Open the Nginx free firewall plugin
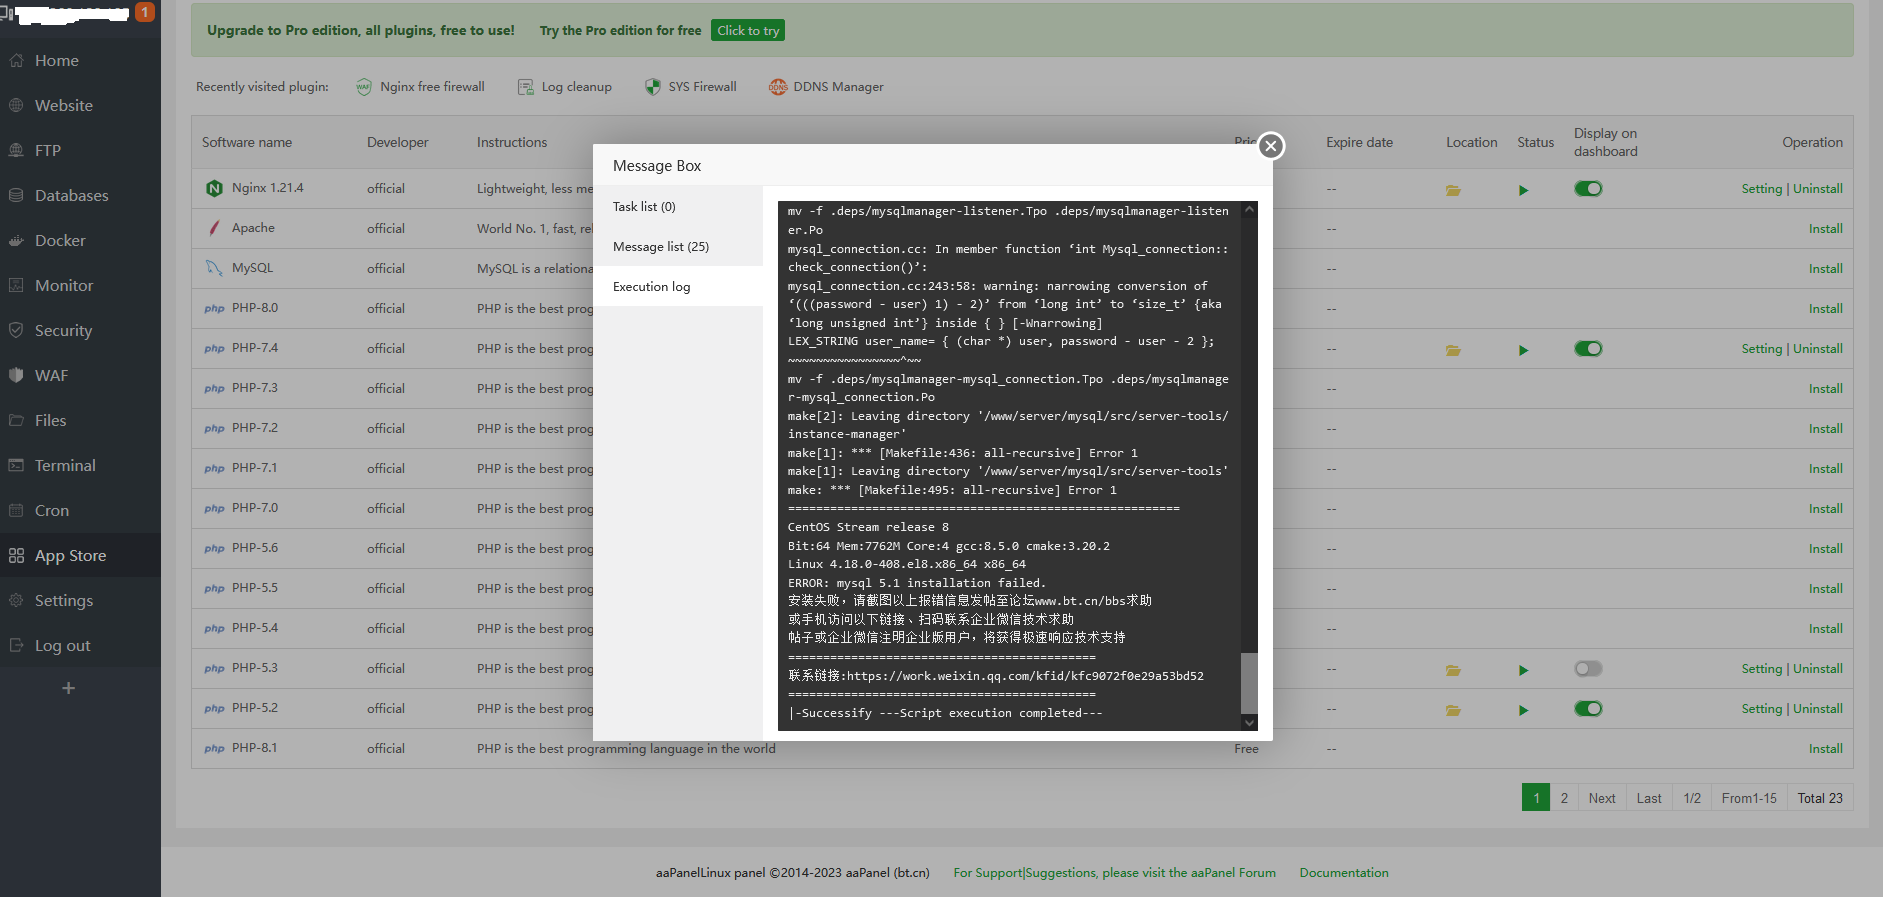 [x=420, y=87]
